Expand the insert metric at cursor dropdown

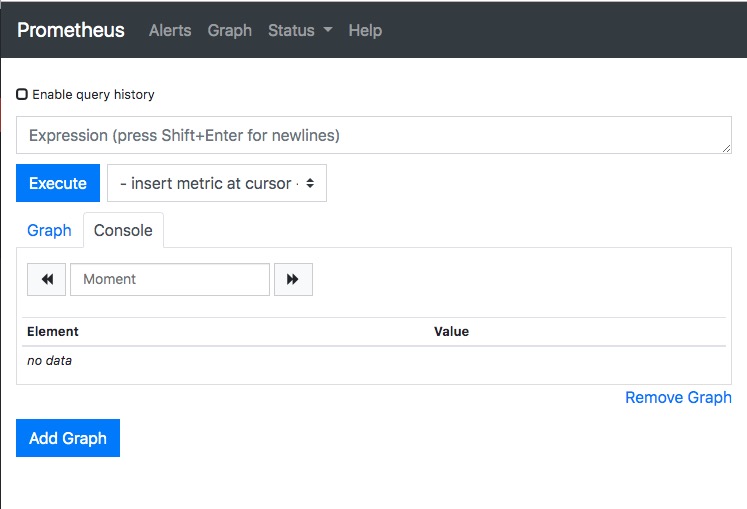[216, 184]
